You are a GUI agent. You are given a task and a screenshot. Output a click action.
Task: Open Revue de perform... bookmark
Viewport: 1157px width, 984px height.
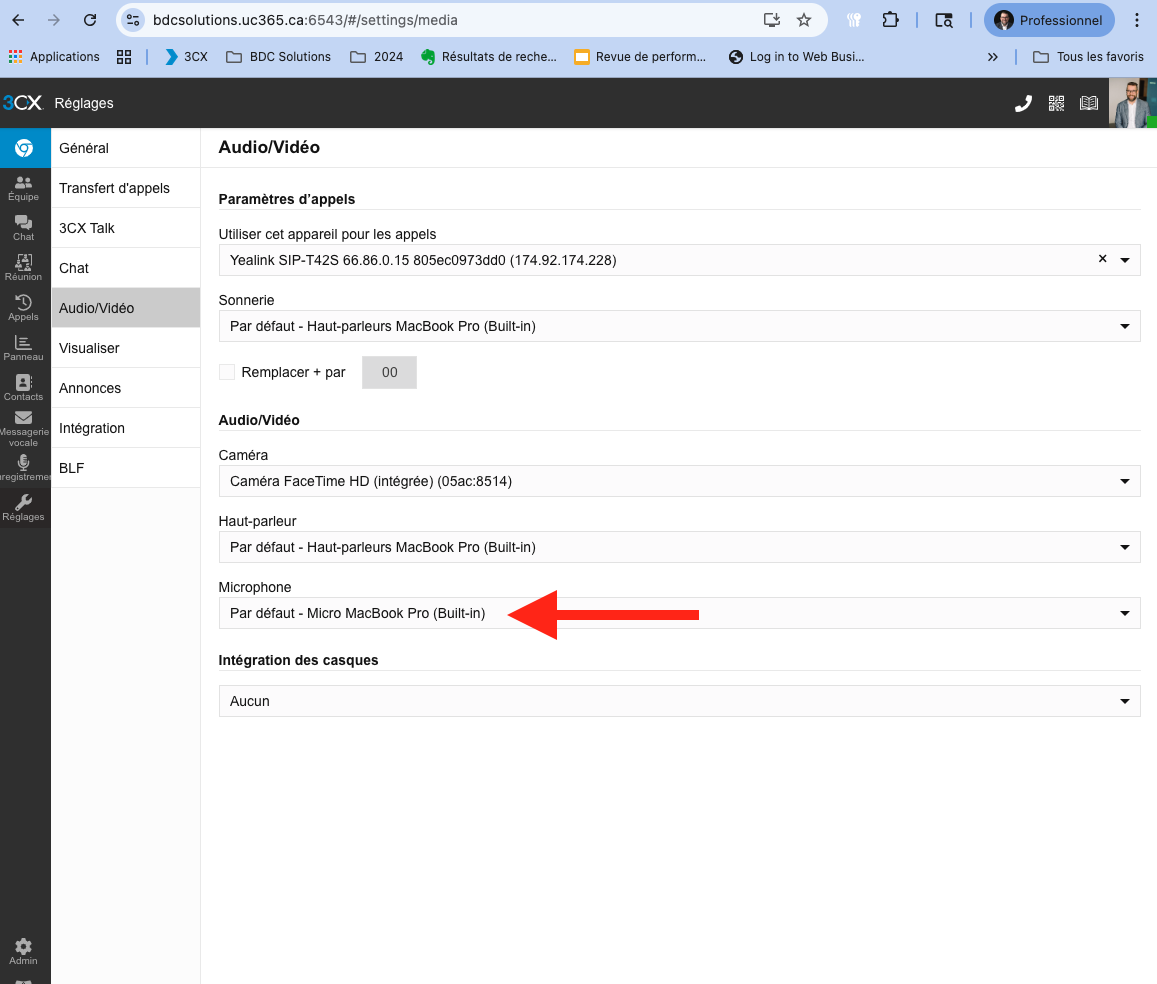pyautogui.click(x=640, y=57)
